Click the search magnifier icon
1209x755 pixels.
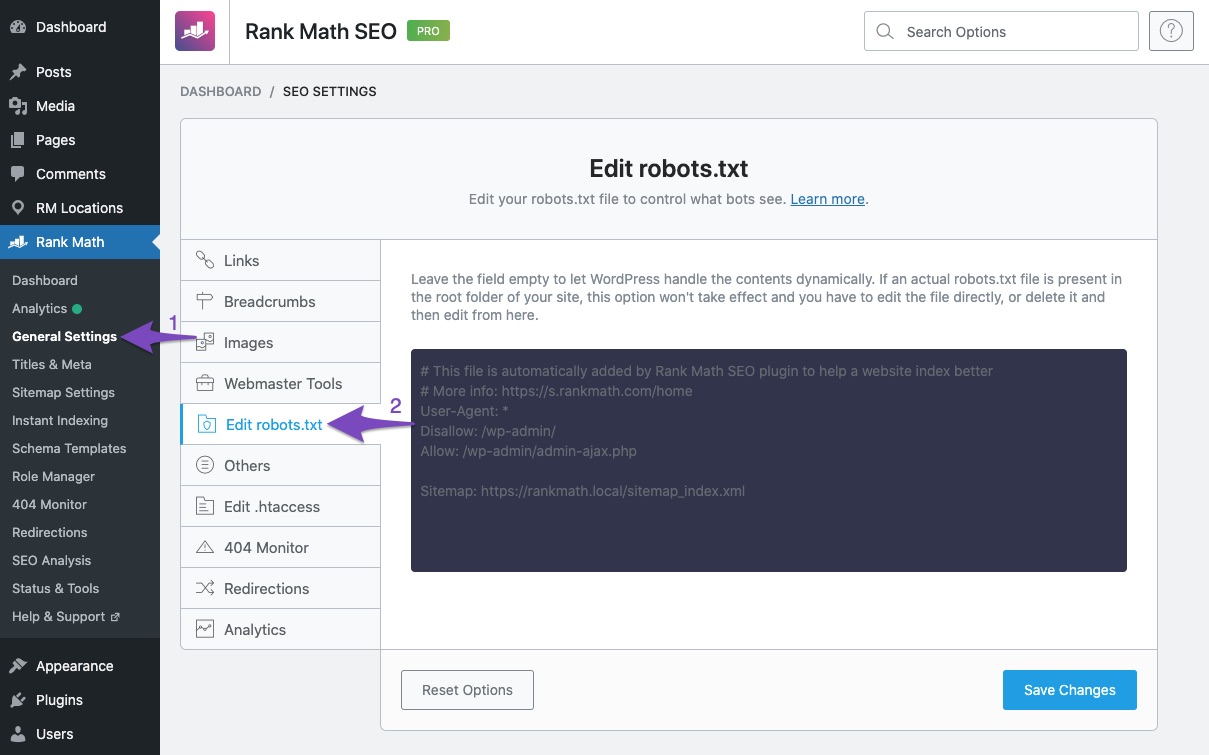[884, 32]
